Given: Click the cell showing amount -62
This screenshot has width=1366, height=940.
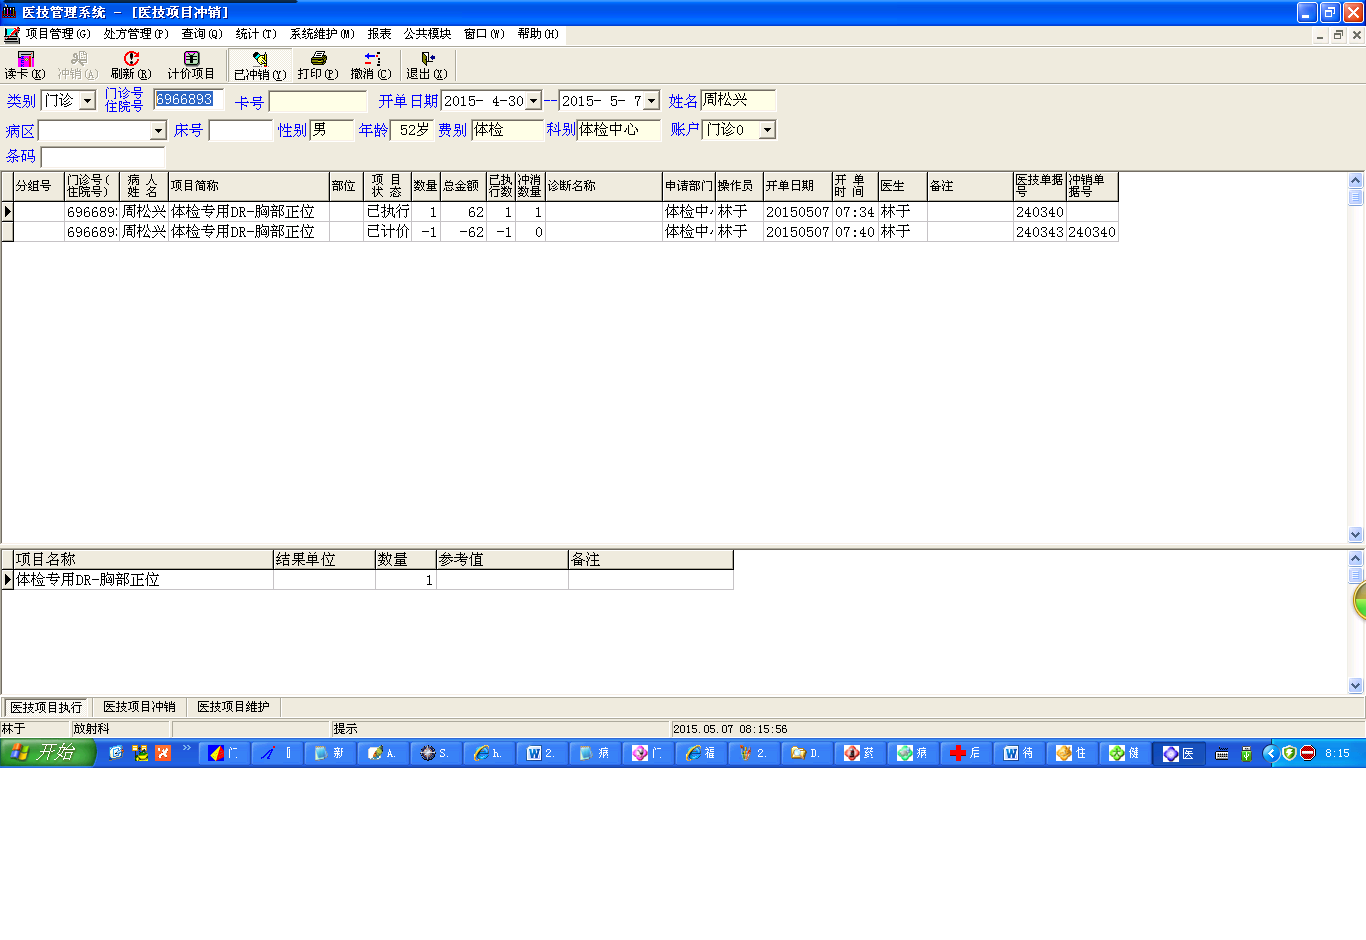Looking at the screenshot, I should pos(463,232).
